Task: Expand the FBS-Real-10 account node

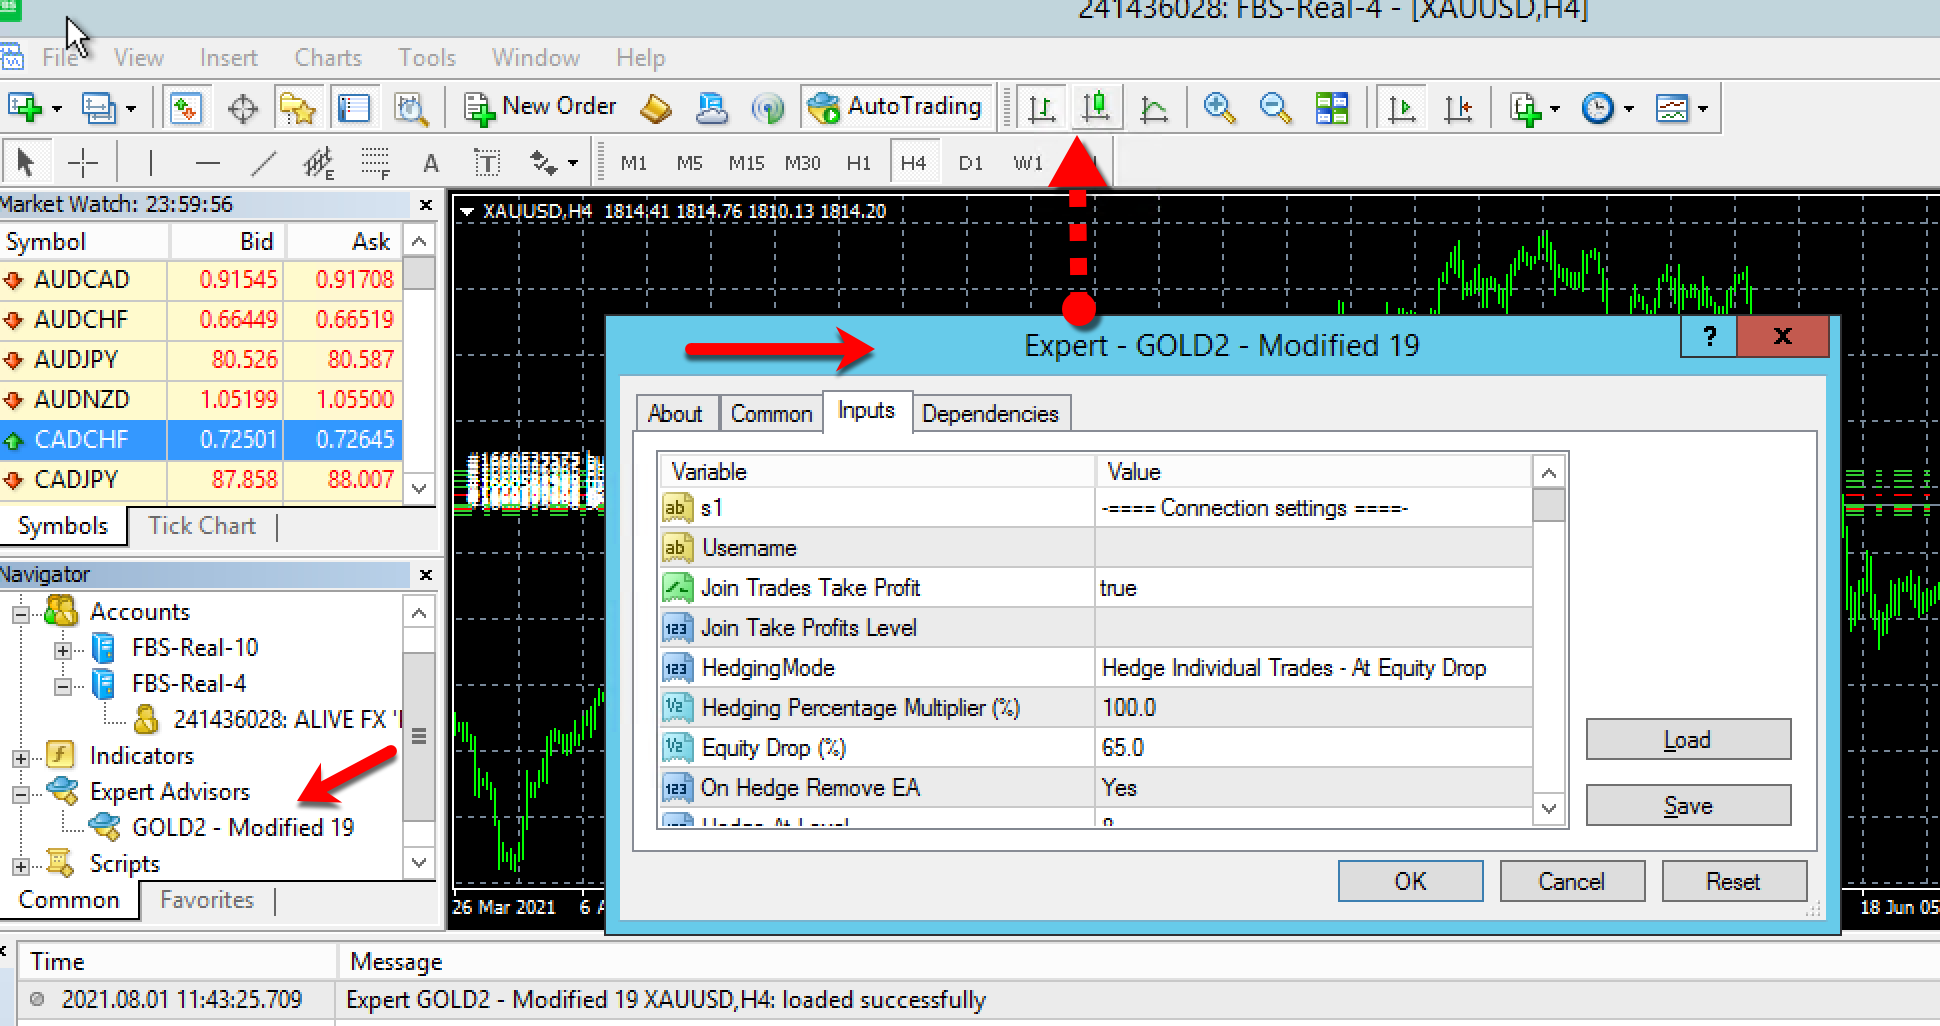Action: pyautogui.click(x=63, y=650)
